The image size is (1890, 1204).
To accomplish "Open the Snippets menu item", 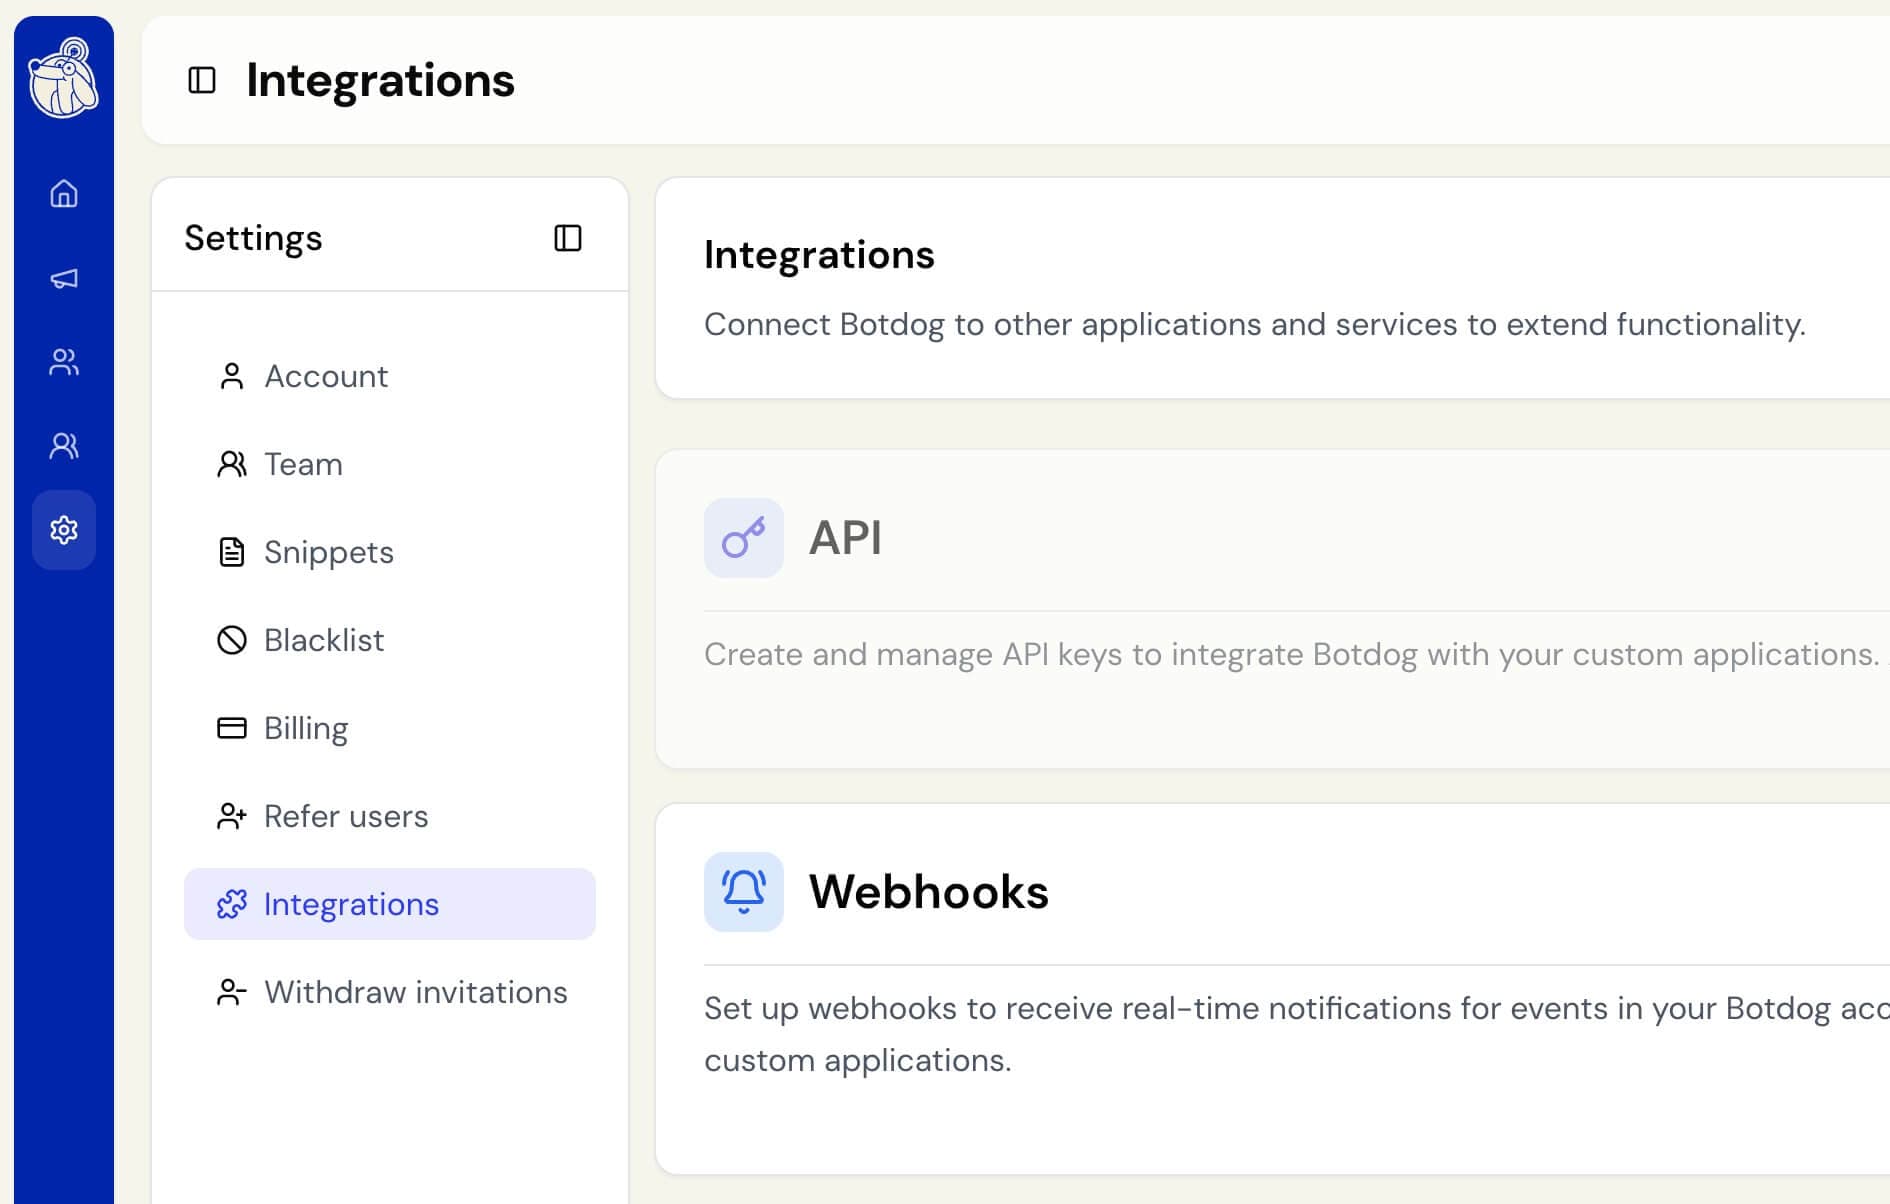I will coord(390,552).
